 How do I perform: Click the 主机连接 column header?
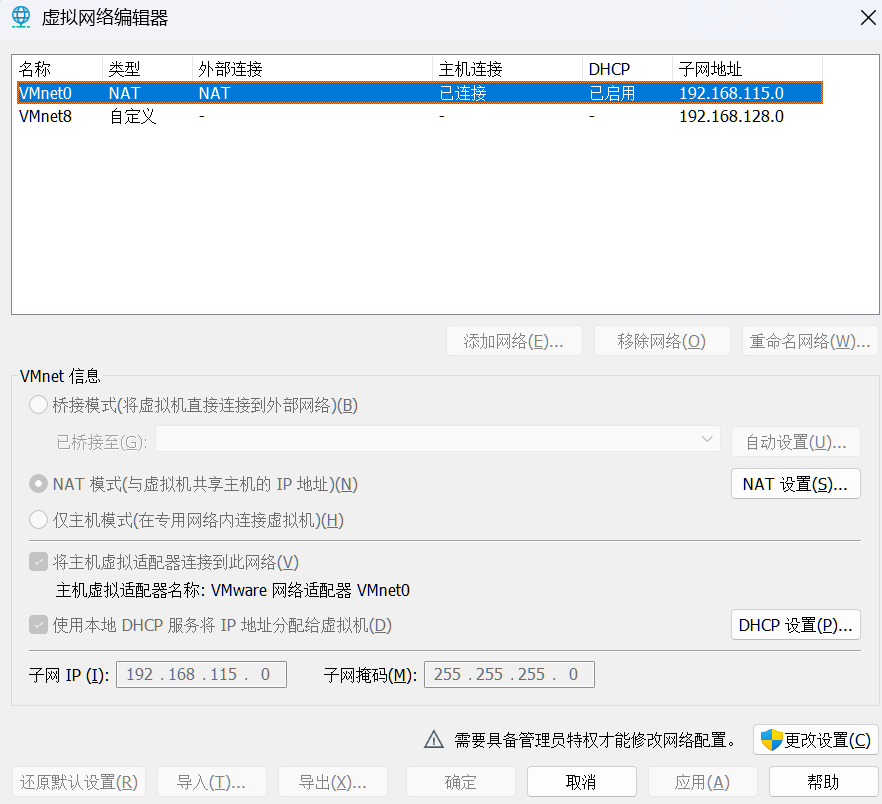pos(507,69)
